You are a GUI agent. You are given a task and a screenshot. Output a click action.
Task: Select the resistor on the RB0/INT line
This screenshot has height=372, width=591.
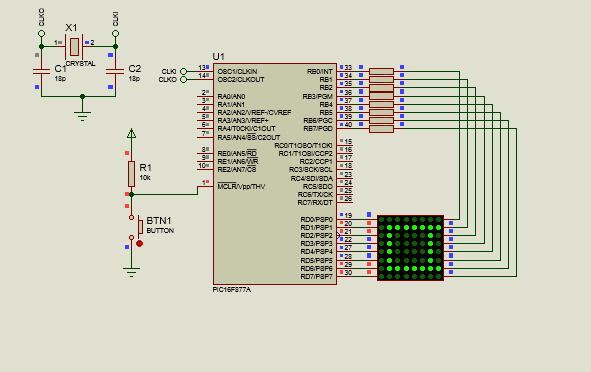click(381, 71)
